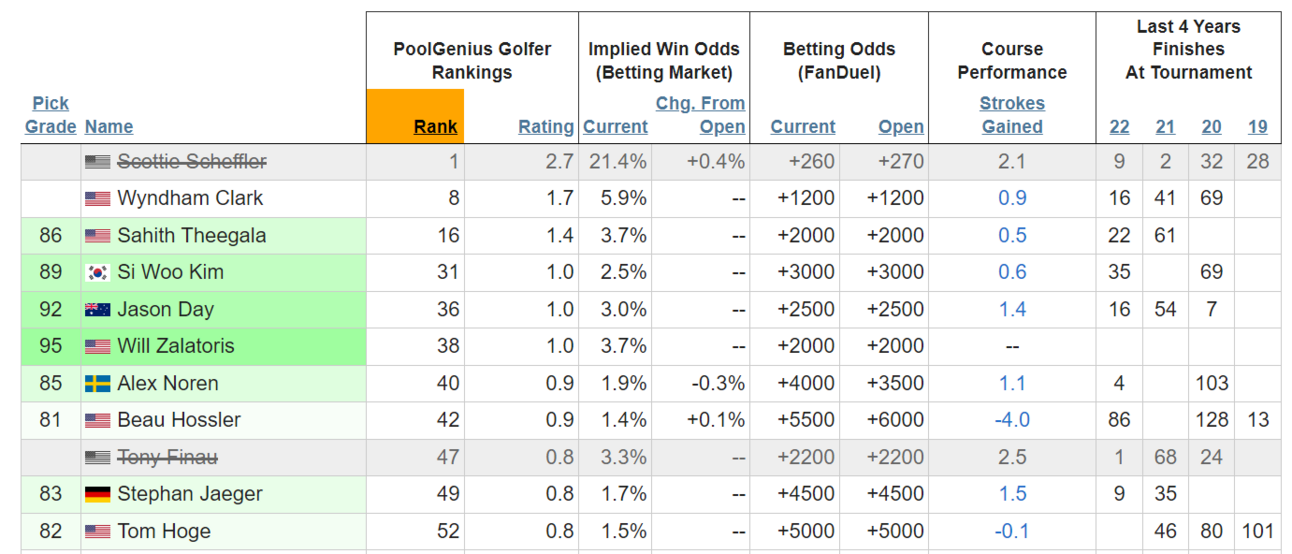Image resolution: width=1292 pixels, height=554 pixels.
Task: Sort by the Rating column header
Action: point(546,127)
